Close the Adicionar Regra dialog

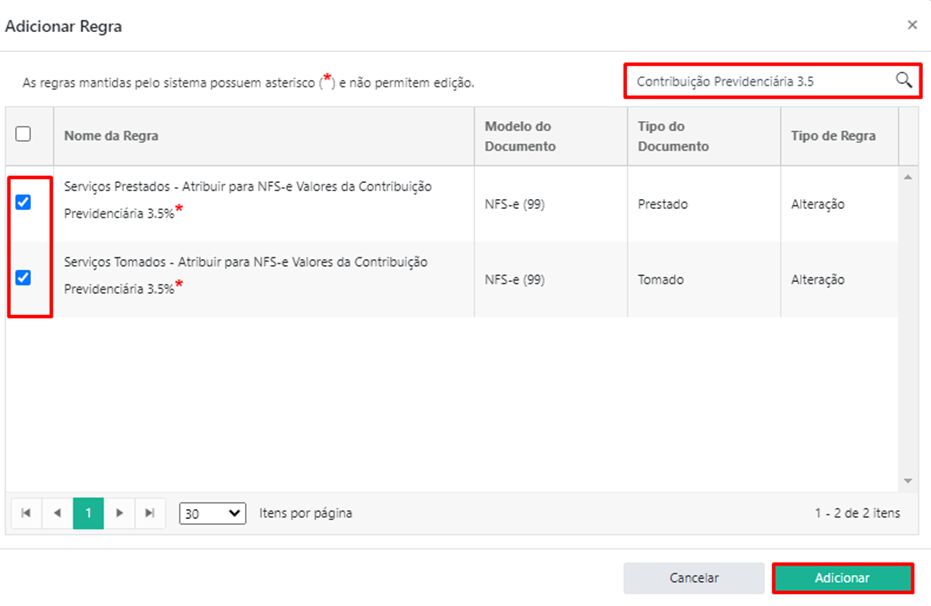pos(912,25)
